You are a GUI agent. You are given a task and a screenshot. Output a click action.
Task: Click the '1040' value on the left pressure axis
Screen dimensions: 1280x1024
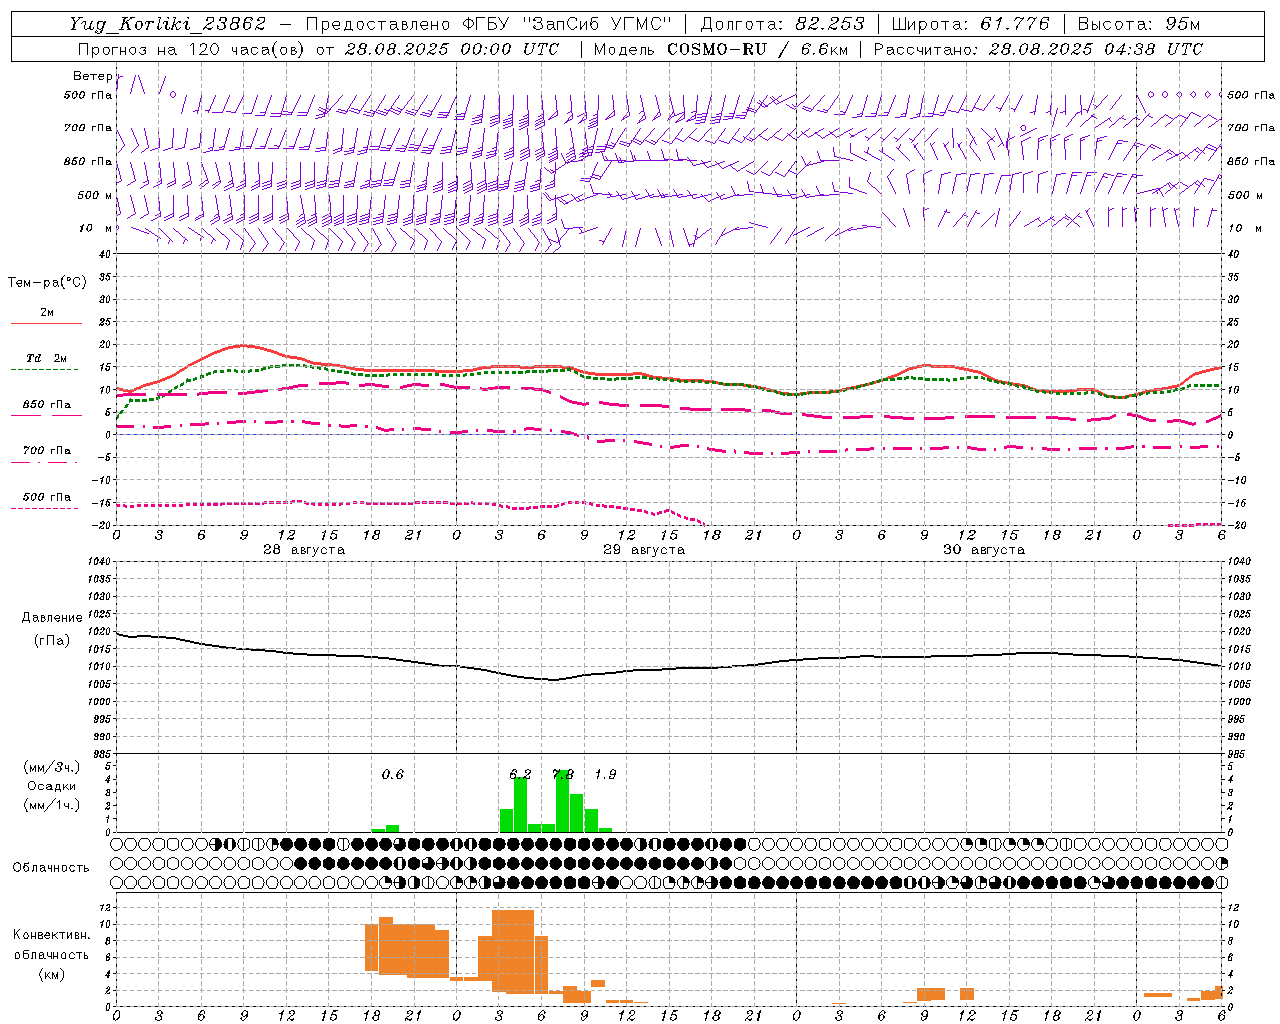point(98,561)
